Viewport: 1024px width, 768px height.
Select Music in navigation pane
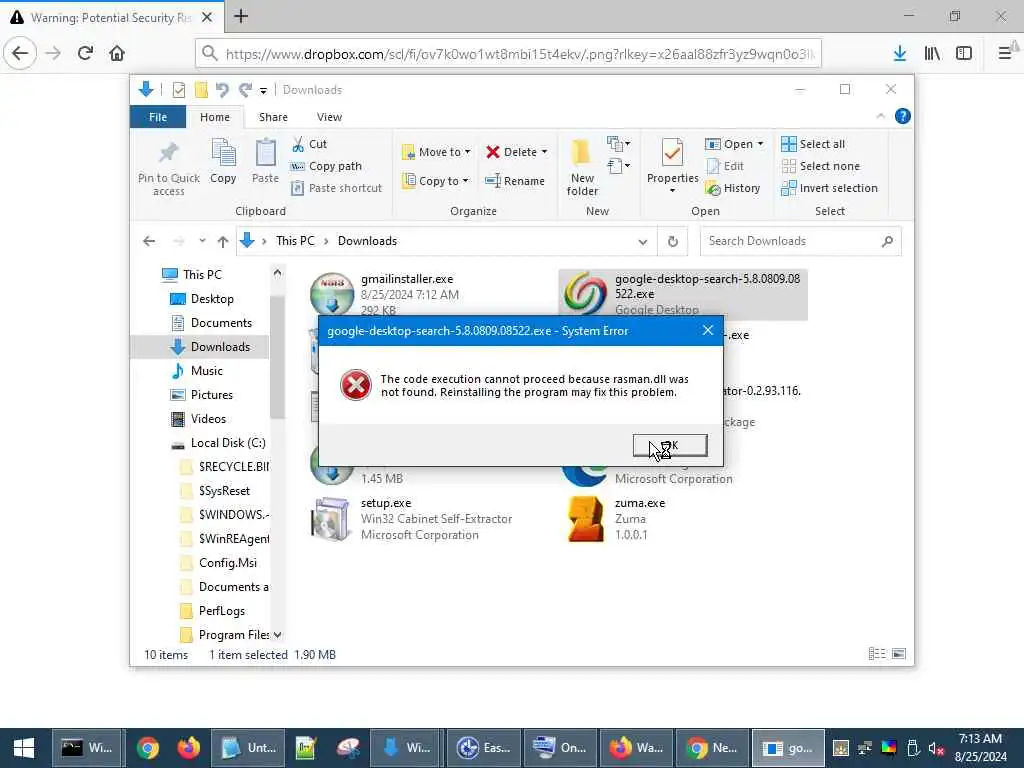pyautogui.click(x=206, y=370)
